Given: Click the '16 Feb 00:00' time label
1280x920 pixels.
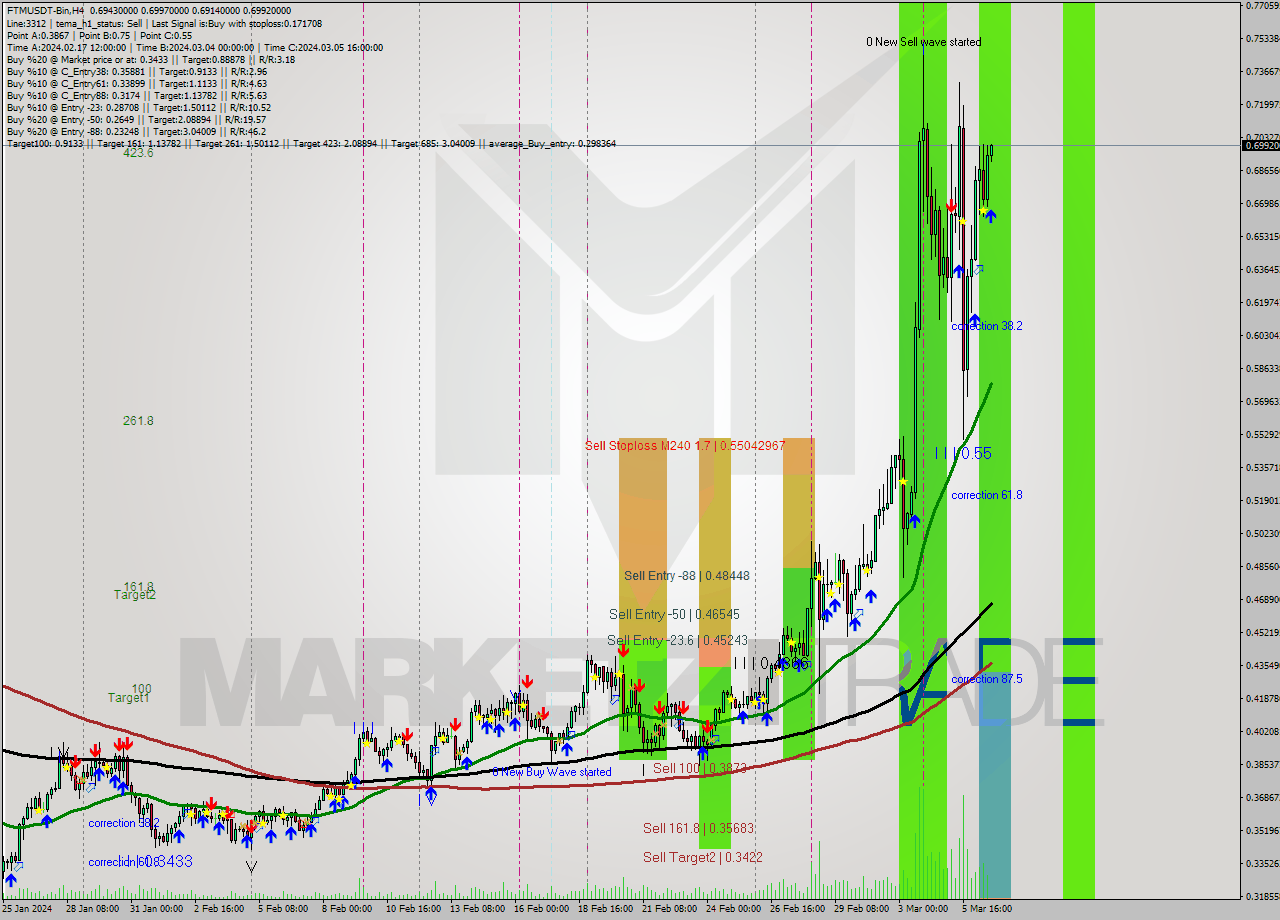Looking at the screenshot, I should (x=542, y=909).
